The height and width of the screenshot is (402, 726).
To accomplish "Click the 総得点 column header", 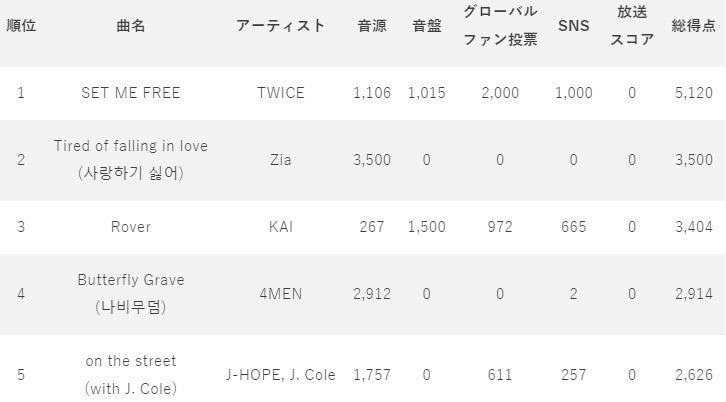I will (693, 25).
